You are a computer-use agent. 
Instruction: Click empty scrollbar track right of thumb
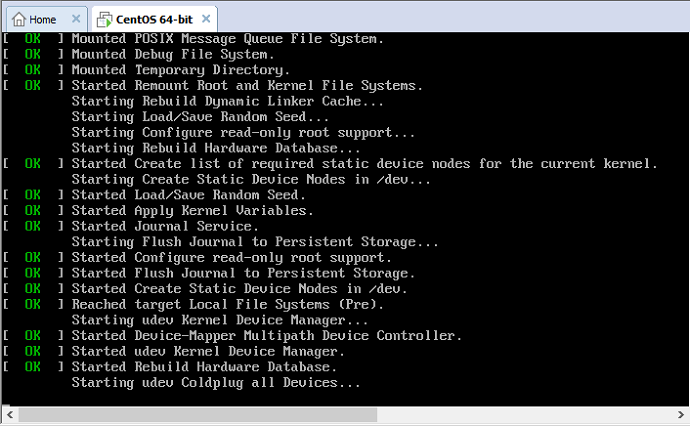525,415
